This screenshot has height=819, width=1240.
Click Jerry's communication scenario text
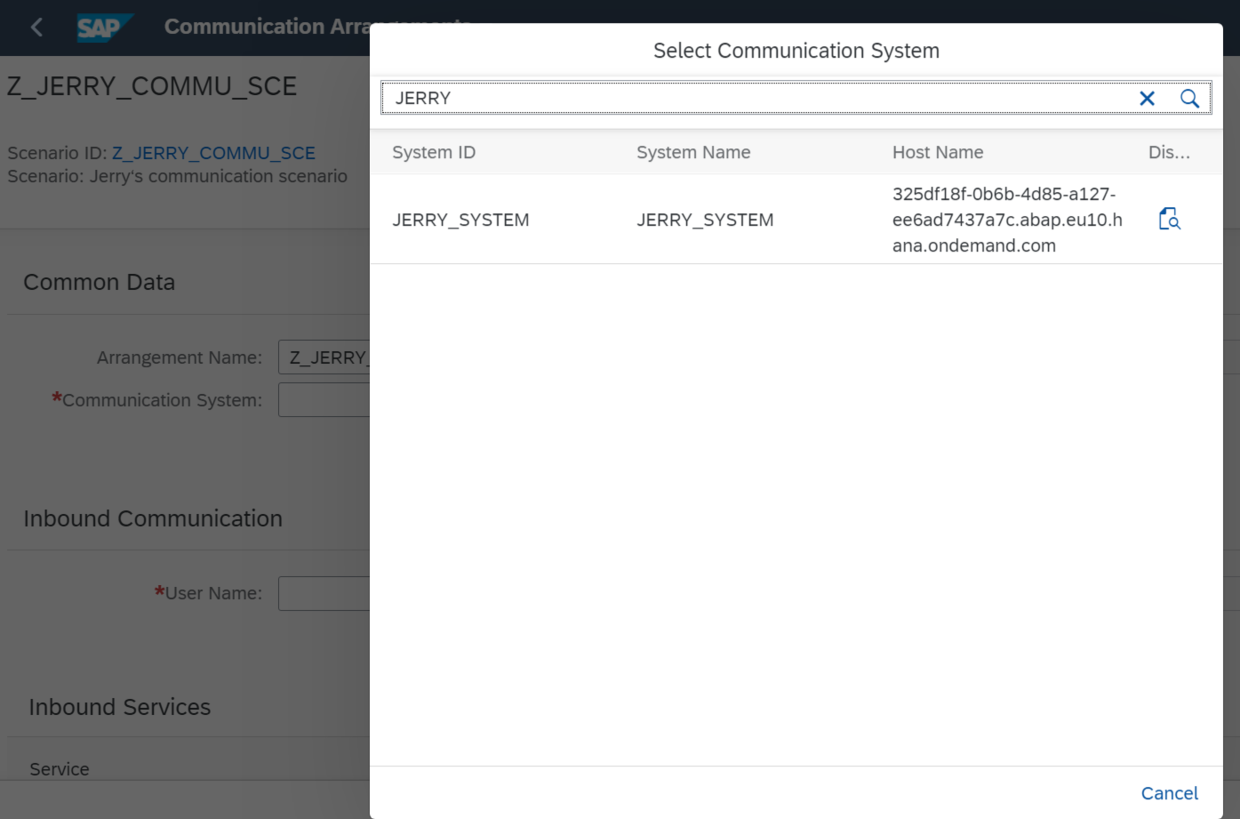(x=219, y=176)
